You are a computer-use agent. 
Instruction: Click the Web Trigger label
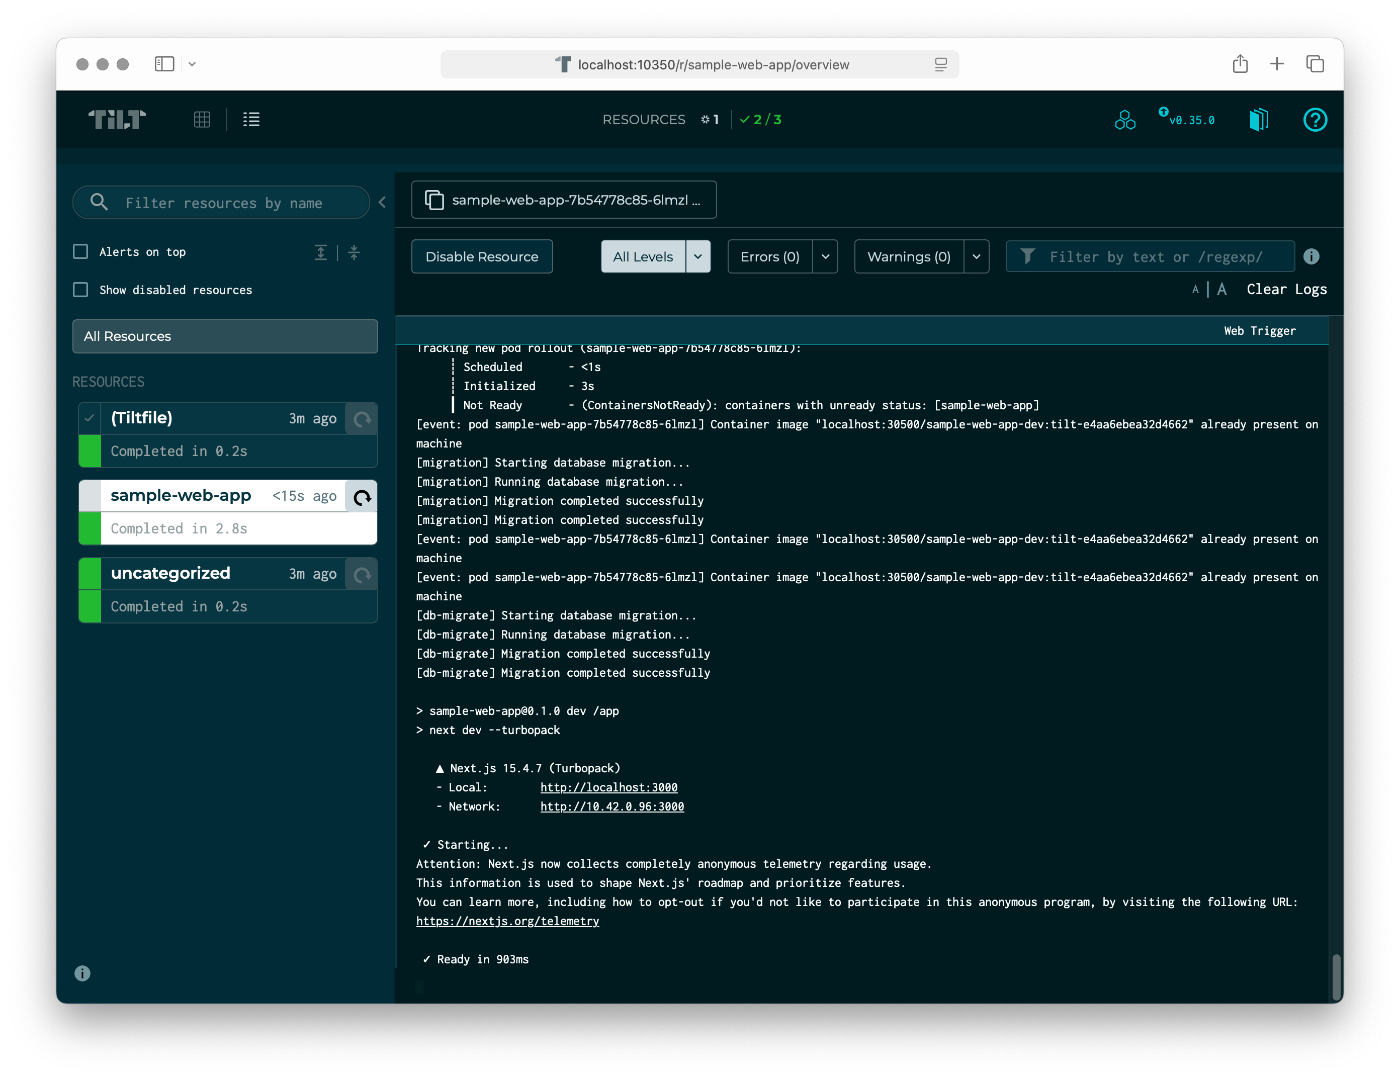1260,331
